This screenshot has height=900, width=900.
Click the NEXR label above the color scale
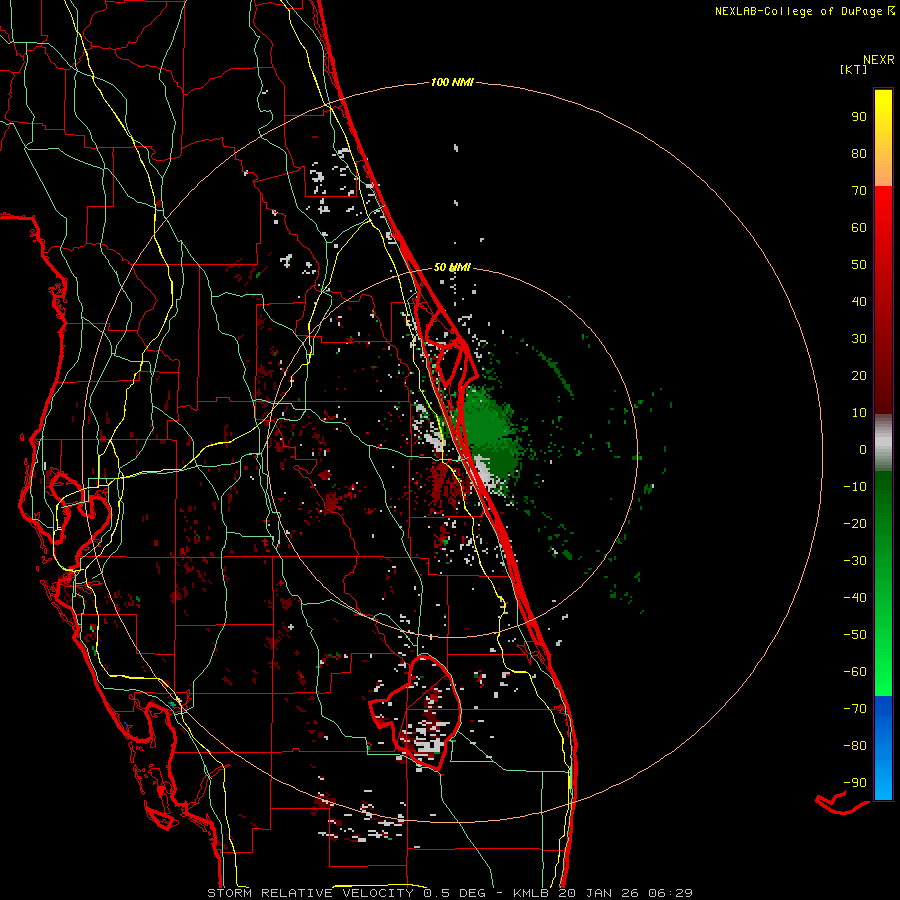[879, 59]
